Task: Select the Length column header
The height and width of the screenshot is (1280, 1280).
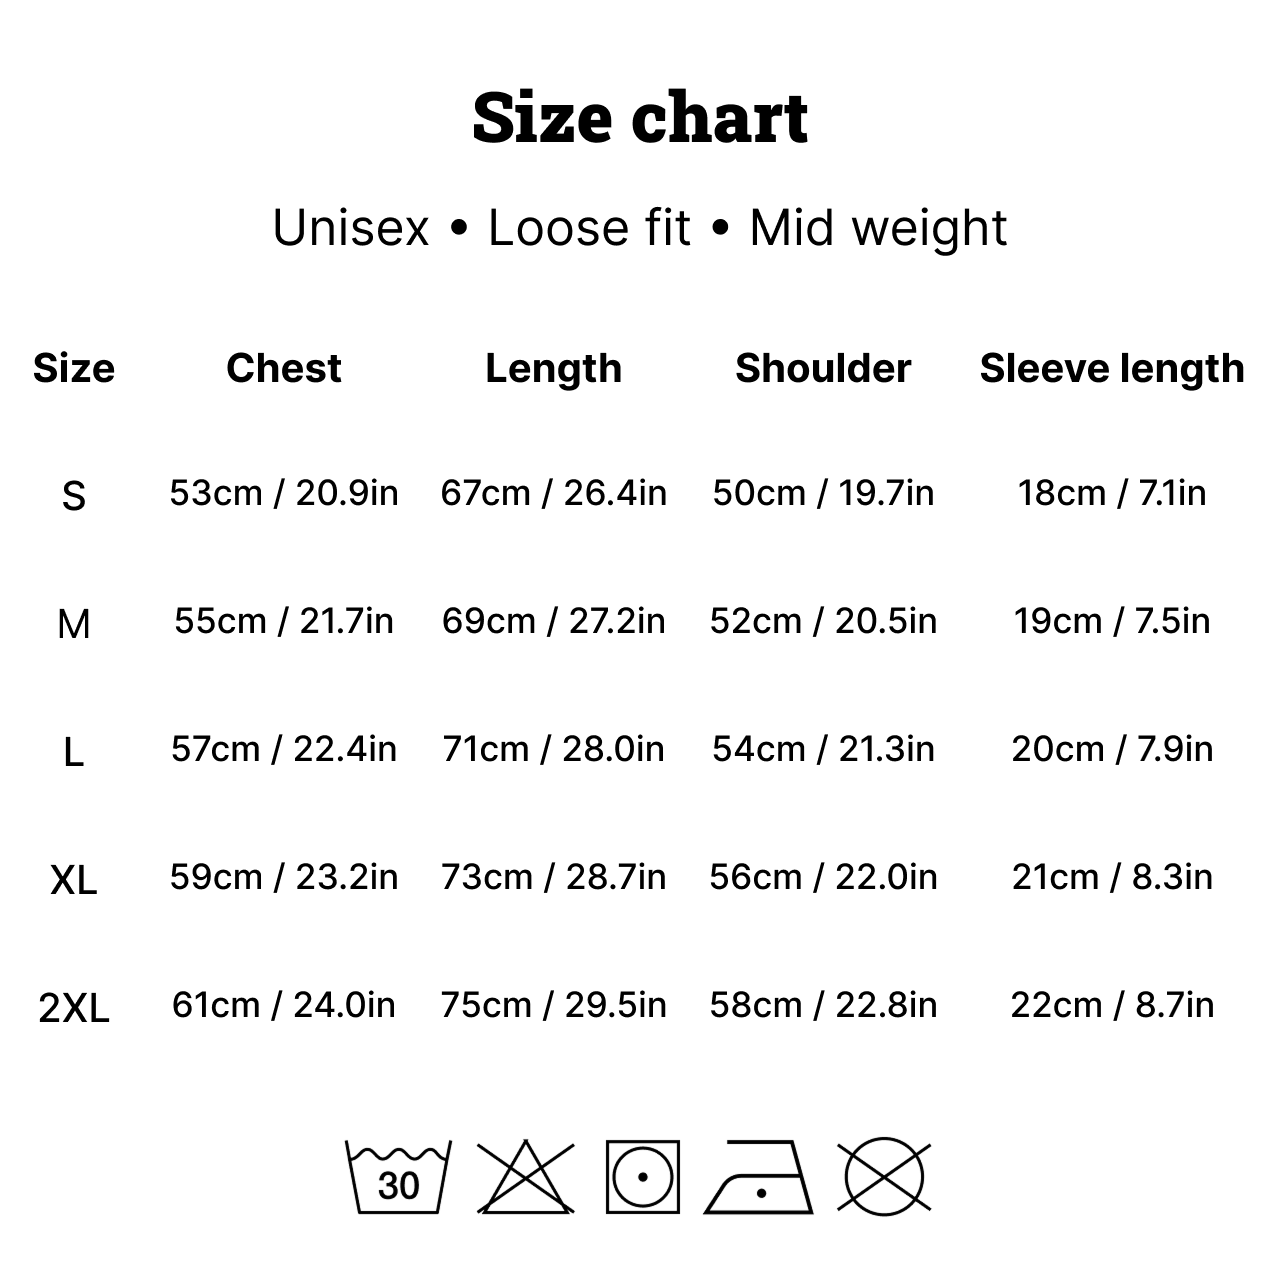Action: click(x=553, y=369)
